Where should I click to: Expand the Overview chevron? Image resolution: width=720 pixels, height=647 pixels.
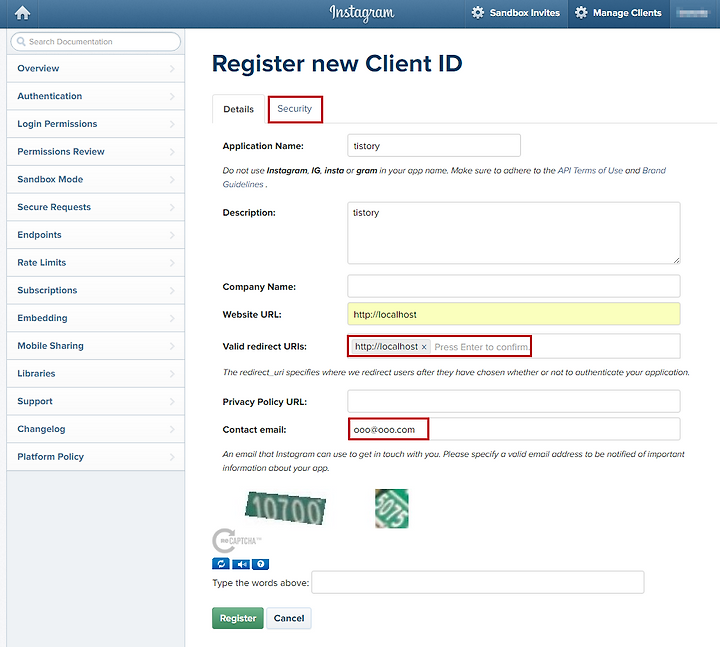172,68
